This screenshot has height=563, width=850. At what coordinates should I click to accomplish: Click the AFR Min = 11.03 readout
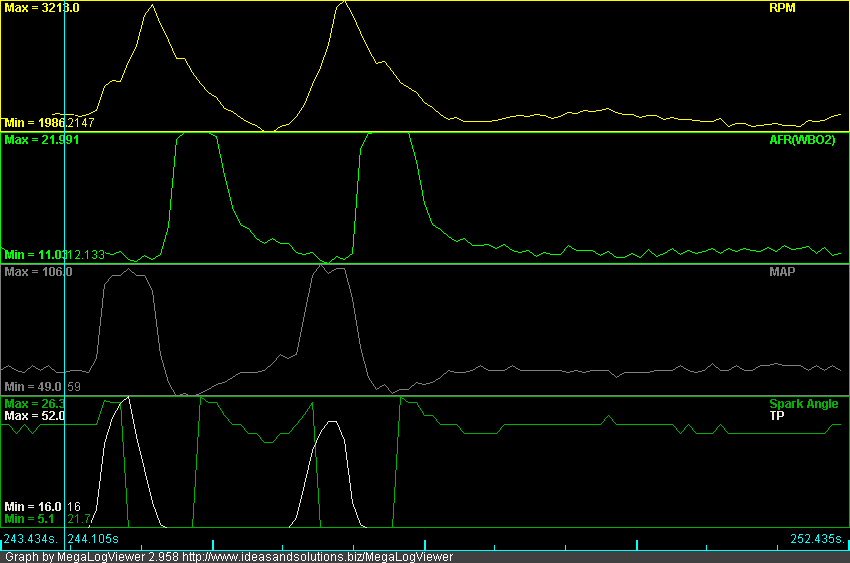coord(35,255)
